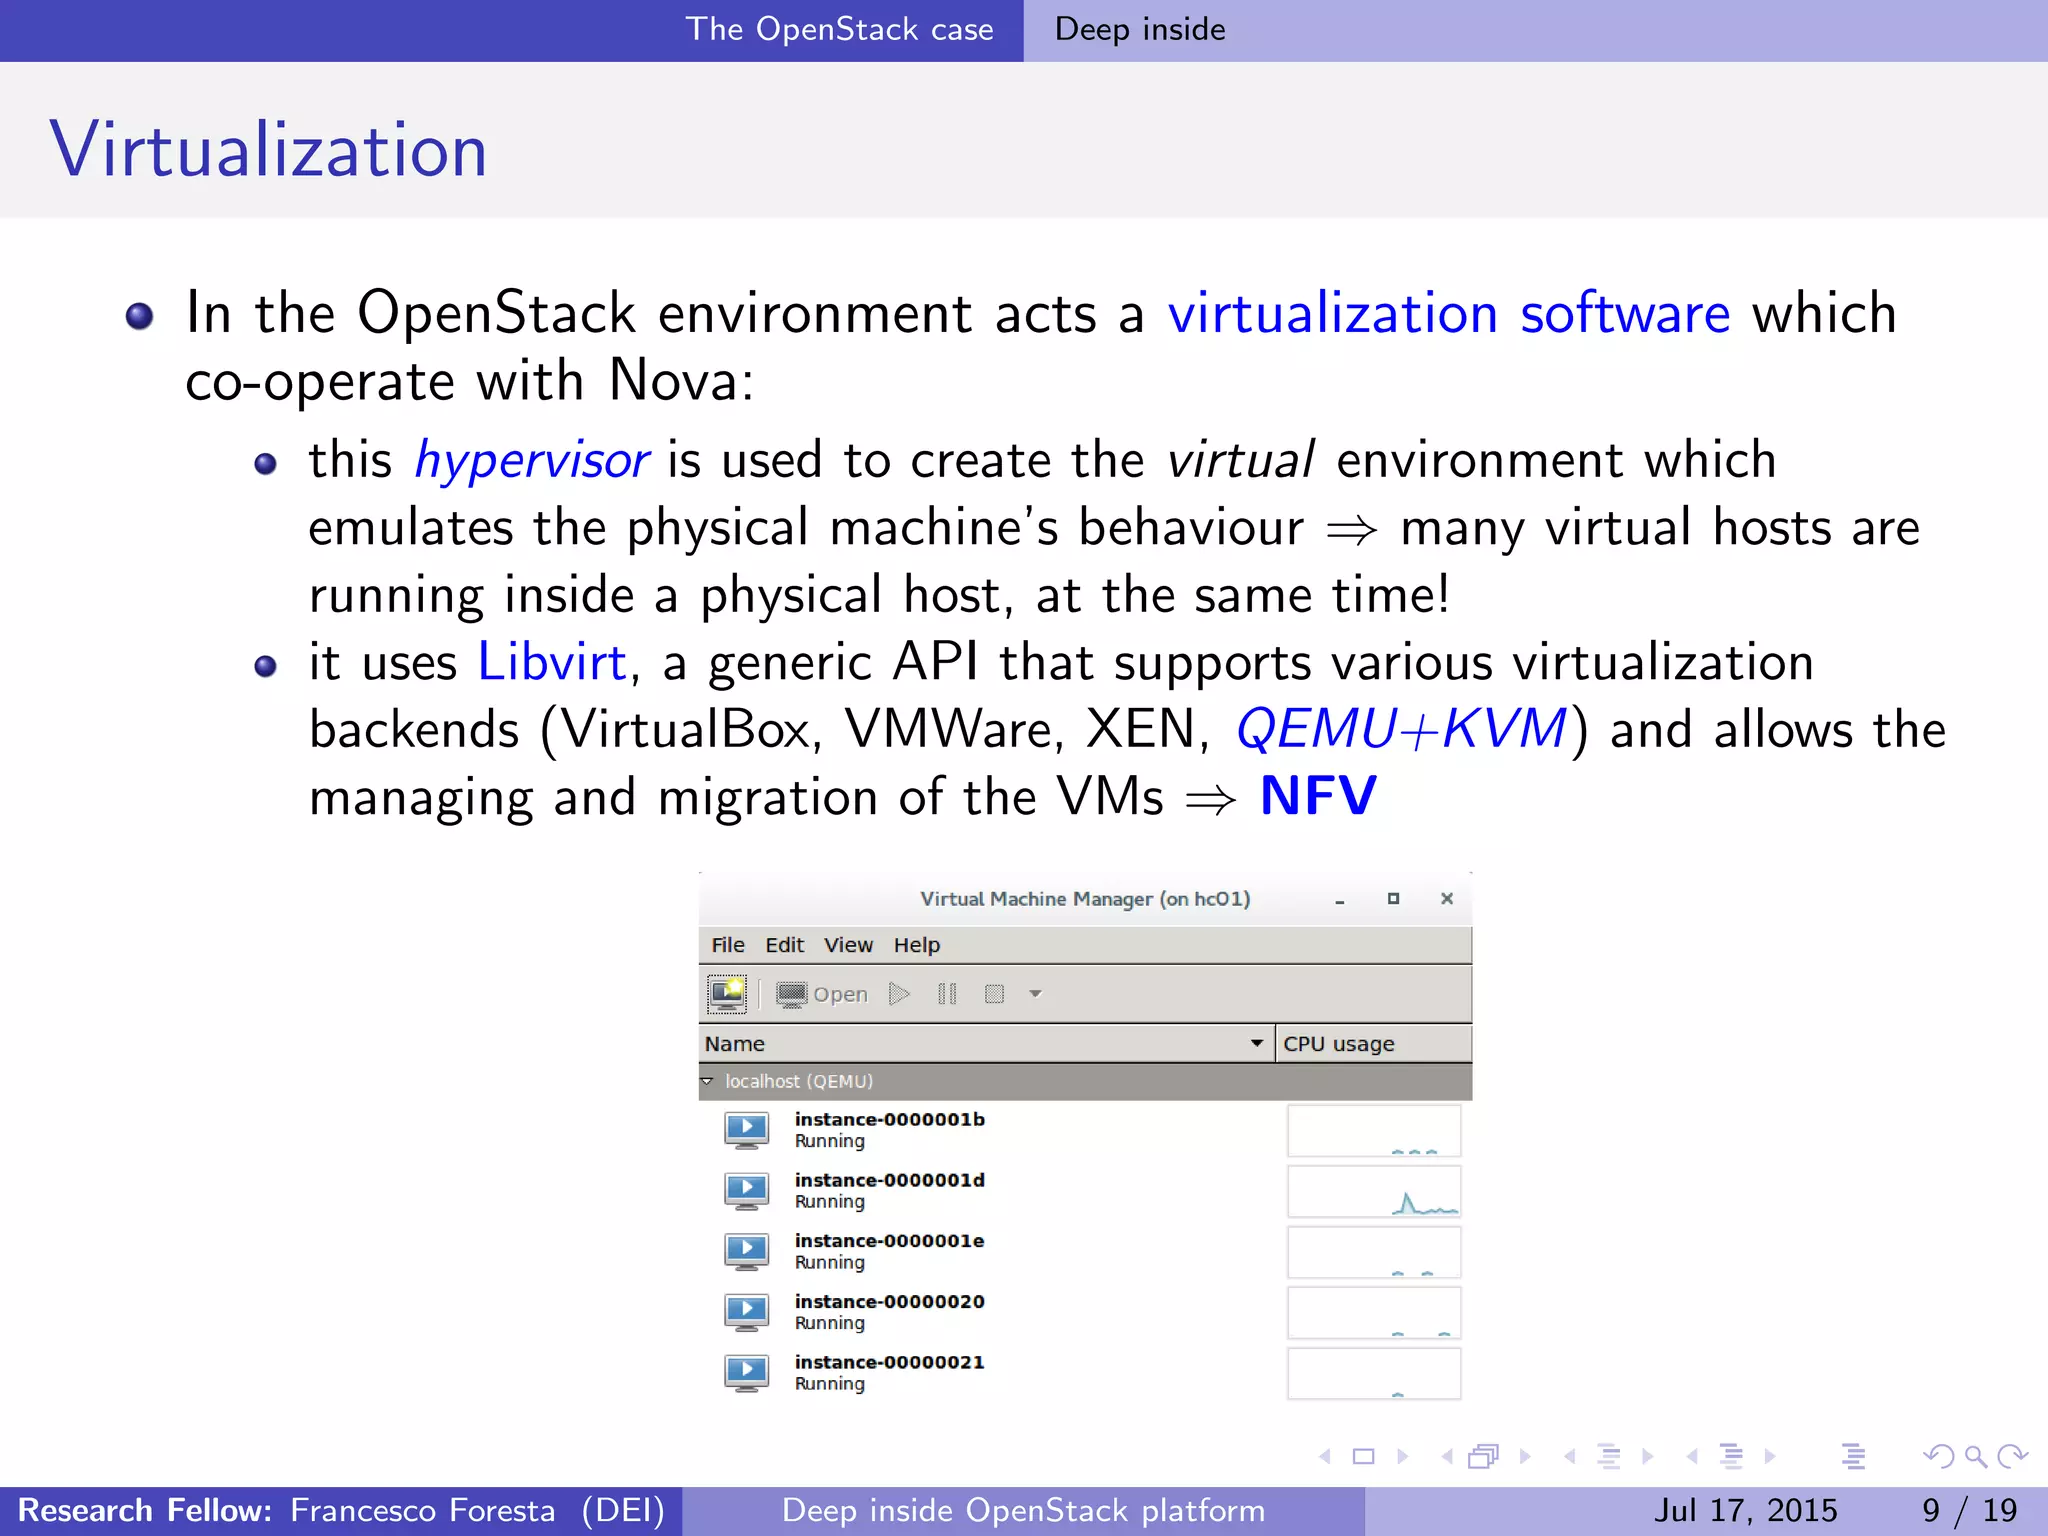Viewport: 2048px width, 1536px height.
Task: Click the Shut down (stop) toolbar icon
Action: point(994,994)
